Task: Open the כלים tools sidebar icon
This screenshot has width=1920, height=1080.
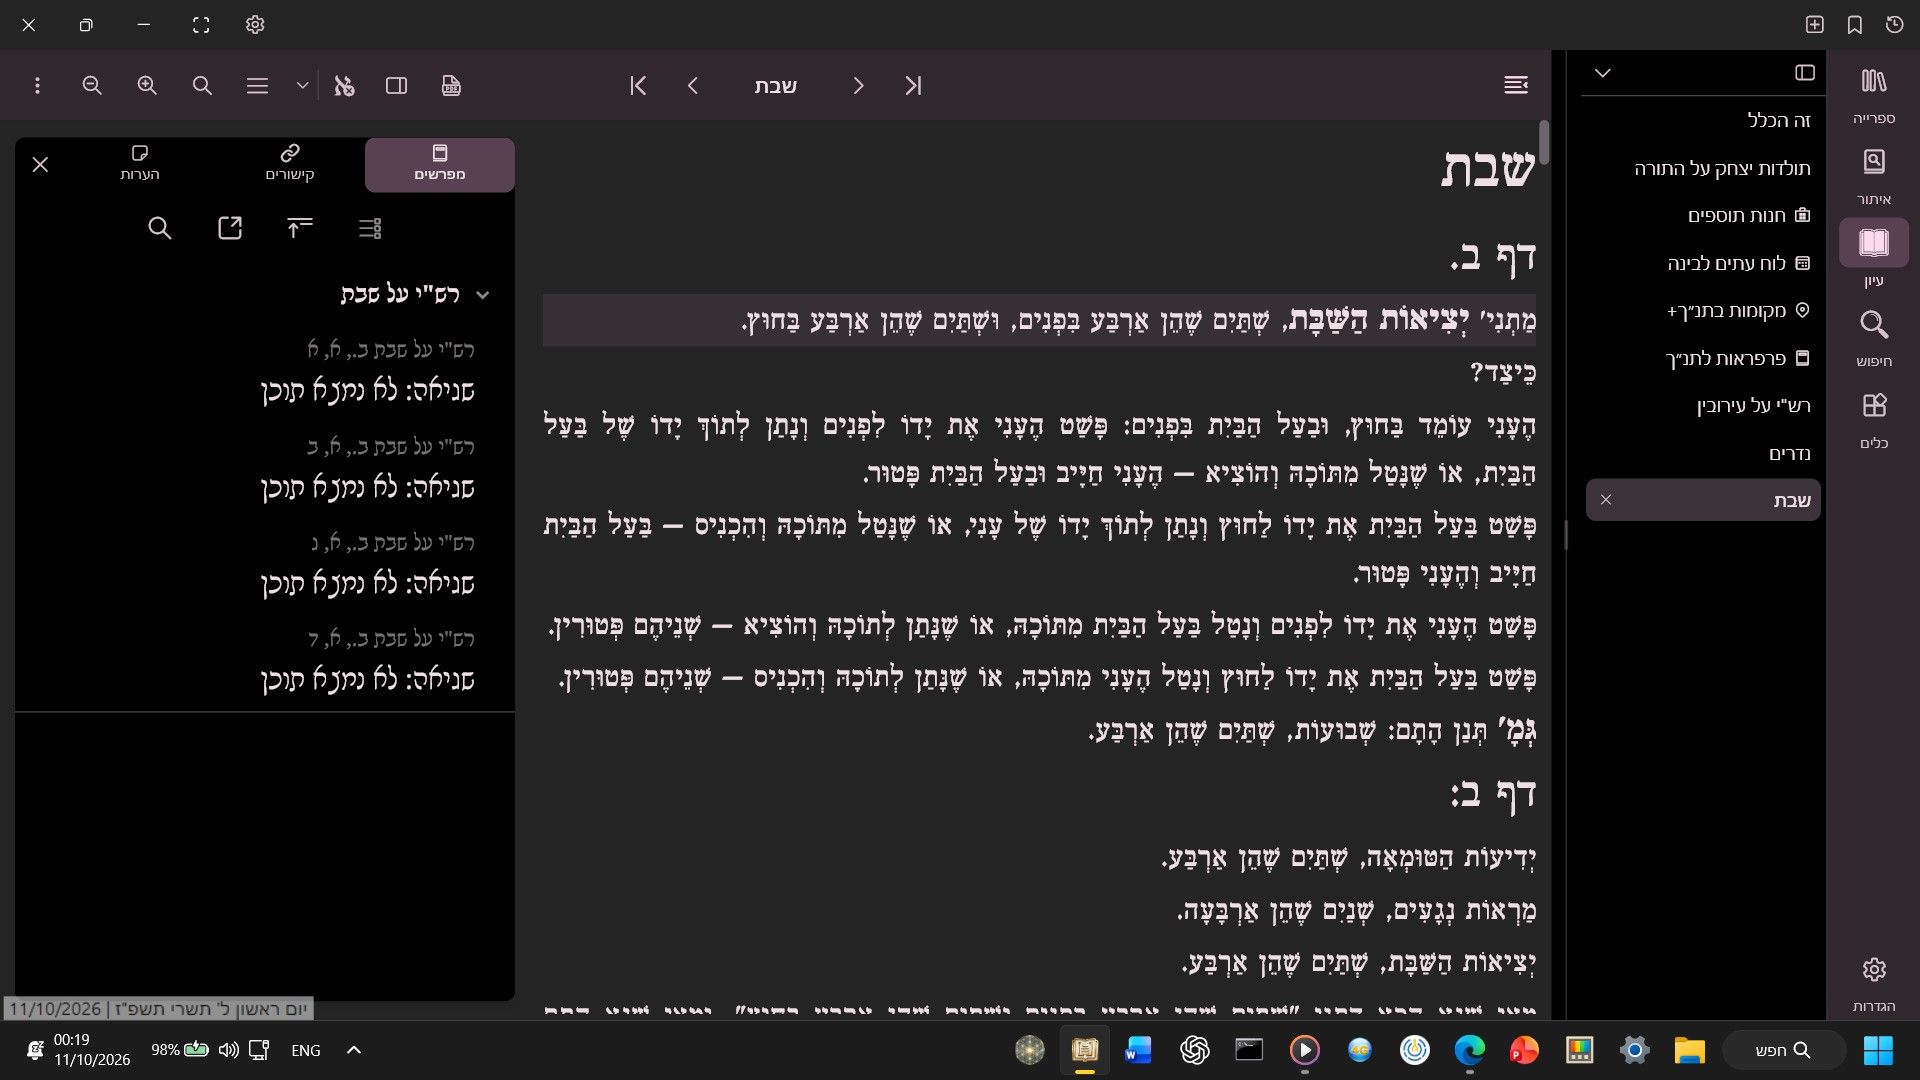Action: [x=1873, y=418]
